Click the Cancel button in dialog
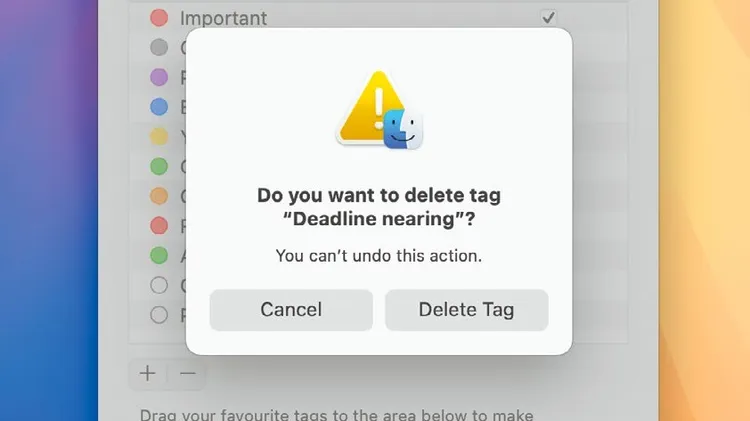 tap(291, 310)
